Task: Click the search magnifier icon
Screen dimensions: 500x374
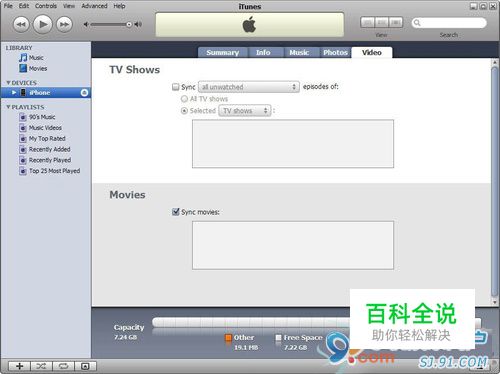Action: pyautogui.click(x=417, y=23)
